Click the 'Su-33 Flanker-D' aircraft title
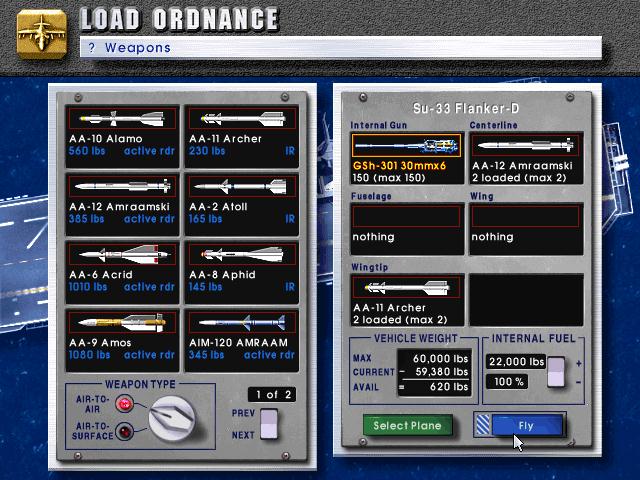The image size is (640, 480). [x=466, y=109]
